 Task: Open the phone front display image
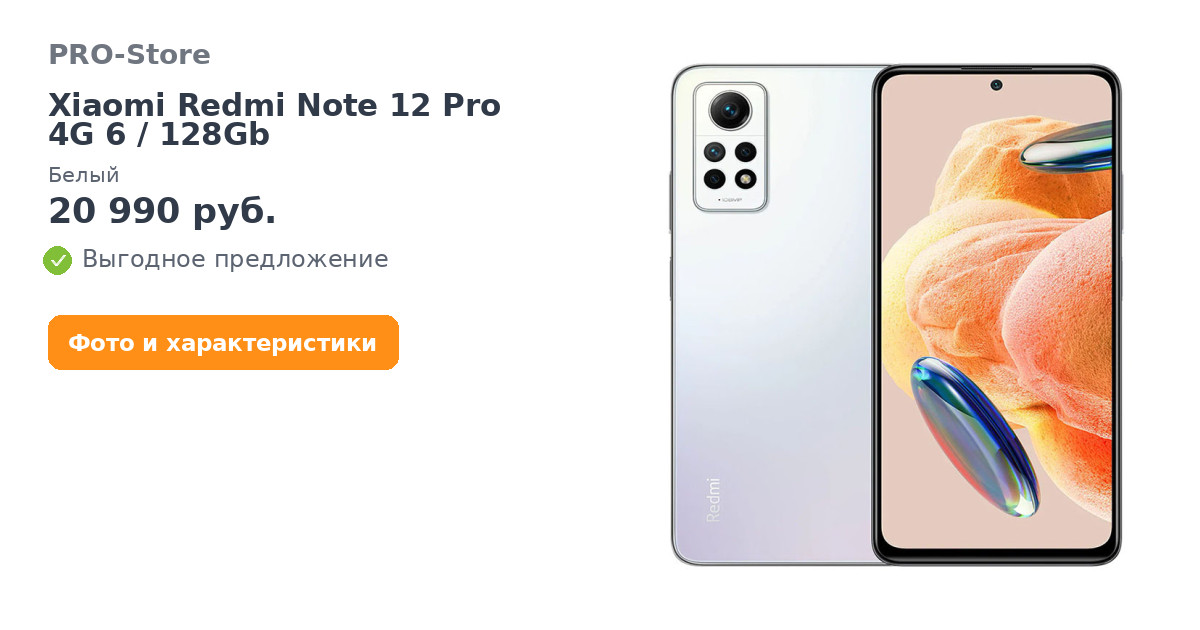click(x=997, y=315)
